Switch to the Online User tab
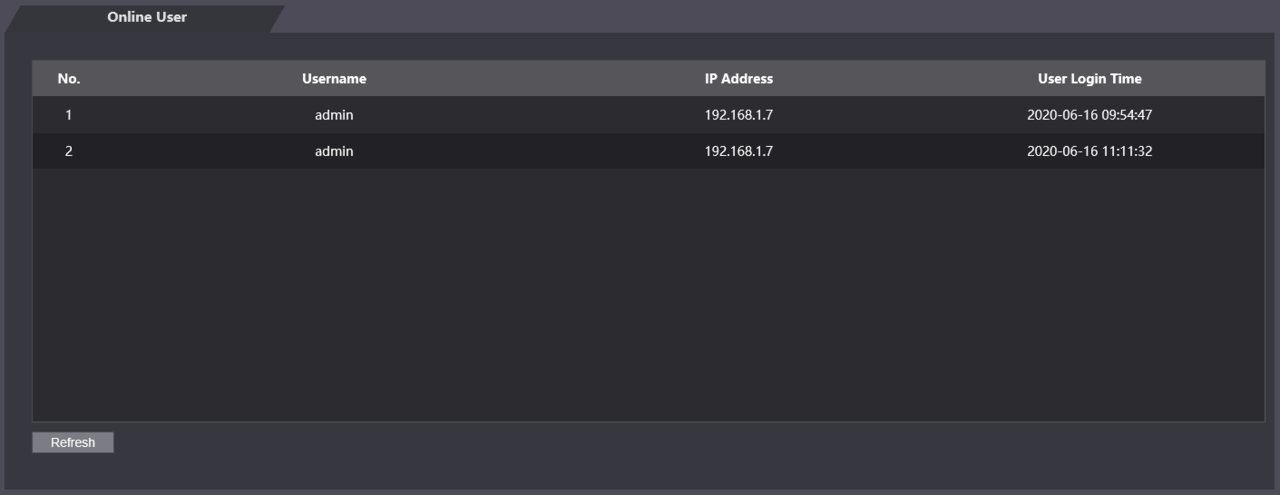Image resolution: width=1280 pixels, height=495 pixels. (x=147, y=17)
